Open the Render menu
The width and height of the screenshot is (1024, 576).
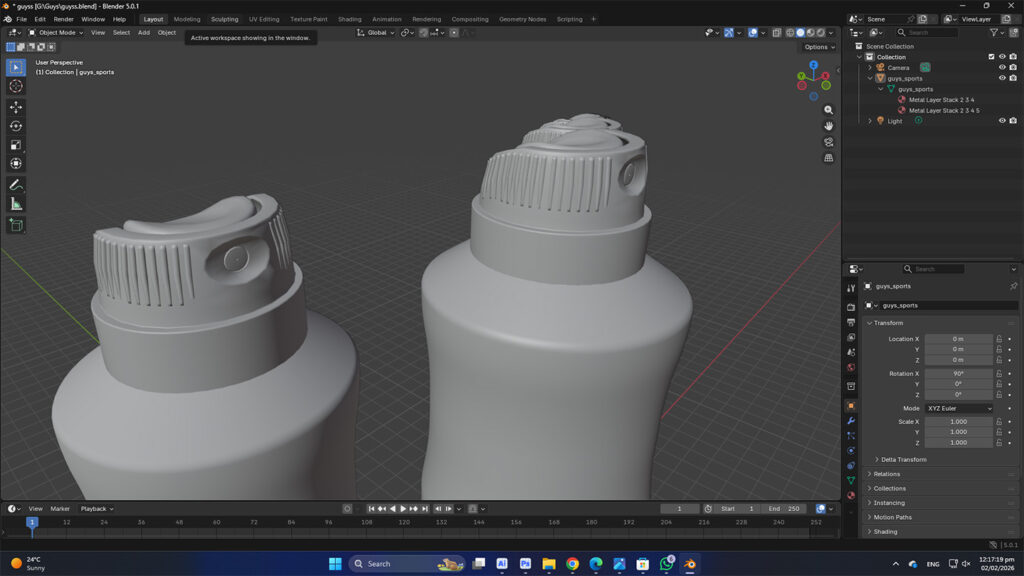[x=63, y=19]
